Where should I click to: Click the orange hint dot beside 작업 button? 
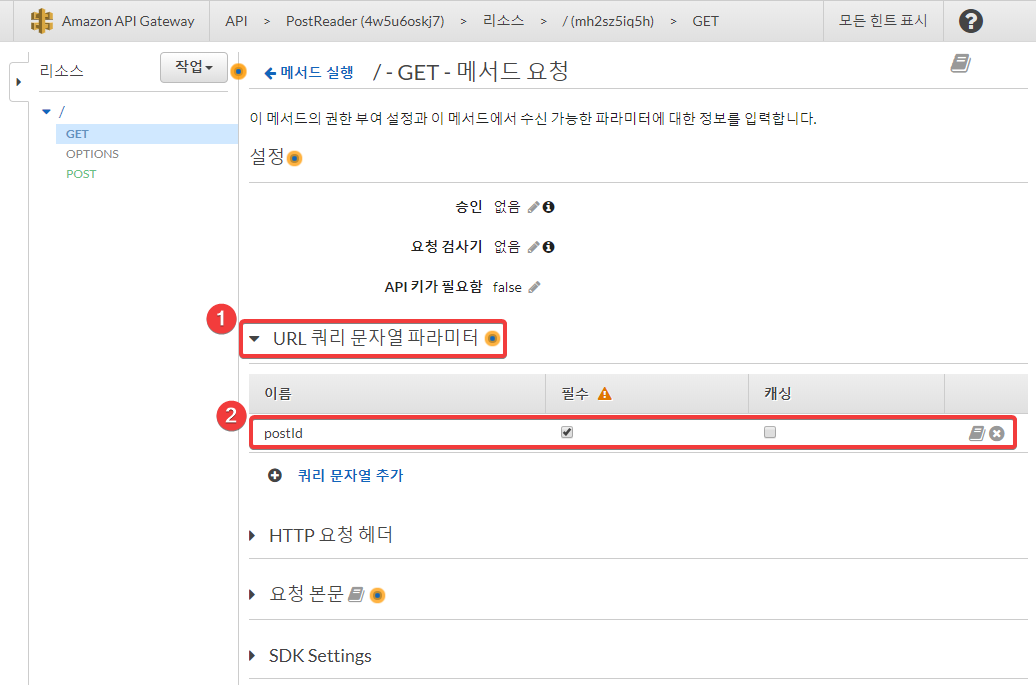[239, 71]
